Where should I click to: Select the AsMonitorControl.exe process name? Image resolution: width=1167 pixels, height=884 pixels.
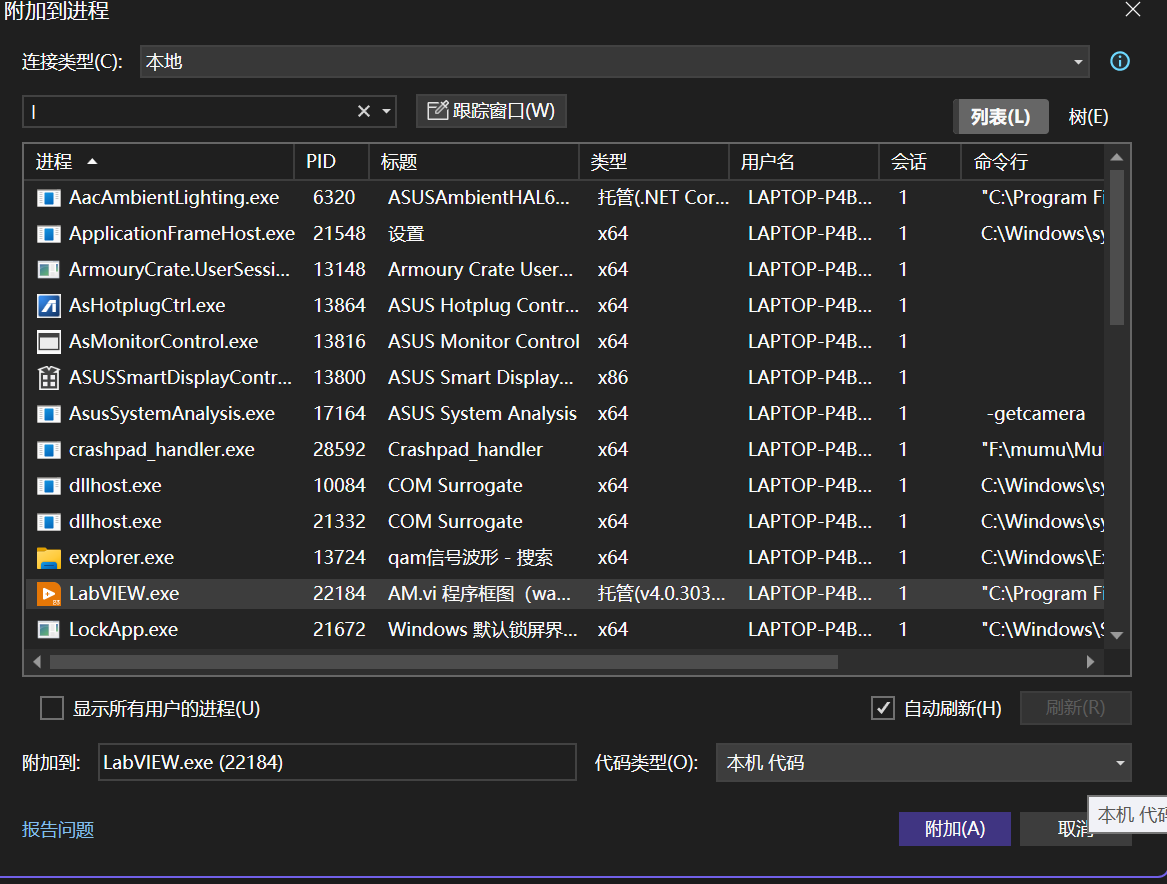164,342
